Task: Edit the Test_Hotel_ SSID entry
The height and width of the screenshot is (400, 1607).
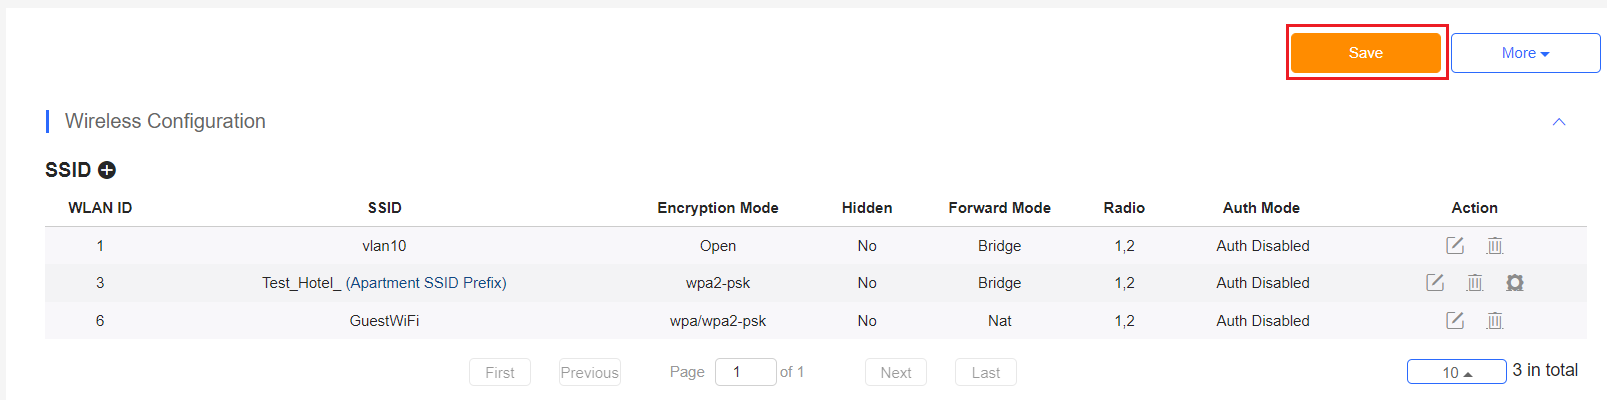Action: click(x=1435, y=282)
